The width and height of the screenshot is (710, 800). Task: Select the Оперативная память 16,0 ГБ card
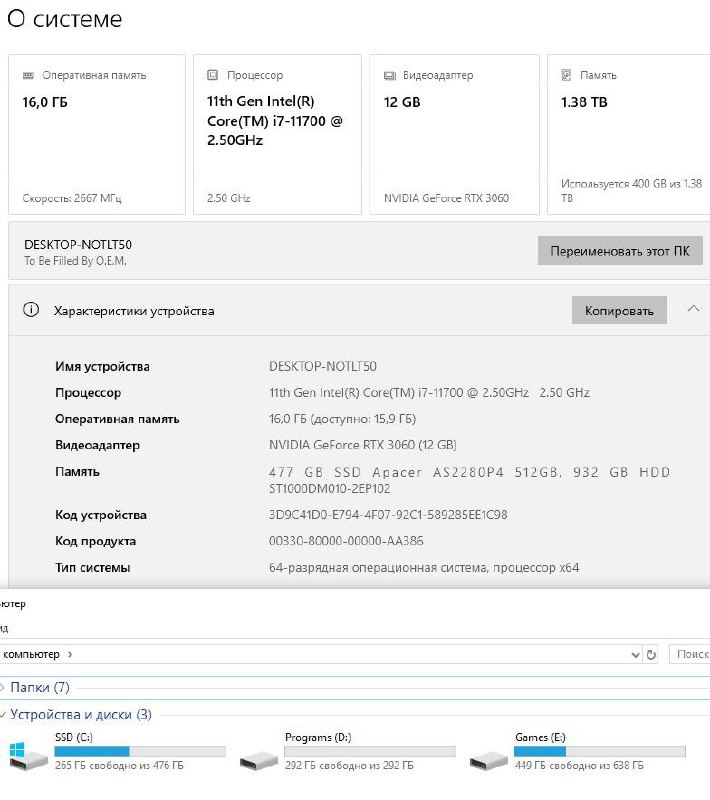click(97, 135)
